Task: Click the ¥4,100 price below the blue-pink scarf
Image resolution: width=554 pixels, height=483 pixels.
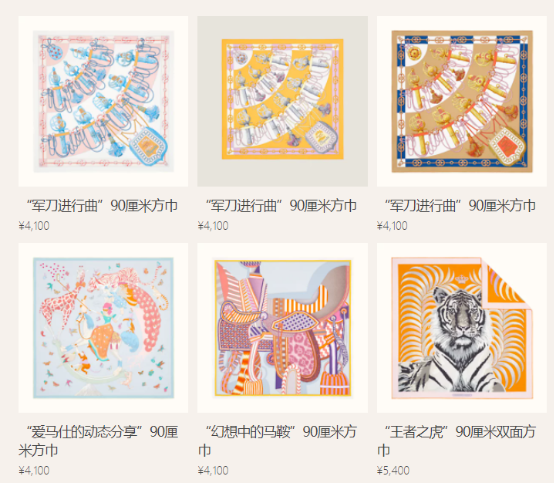Action: coord(34,226)
